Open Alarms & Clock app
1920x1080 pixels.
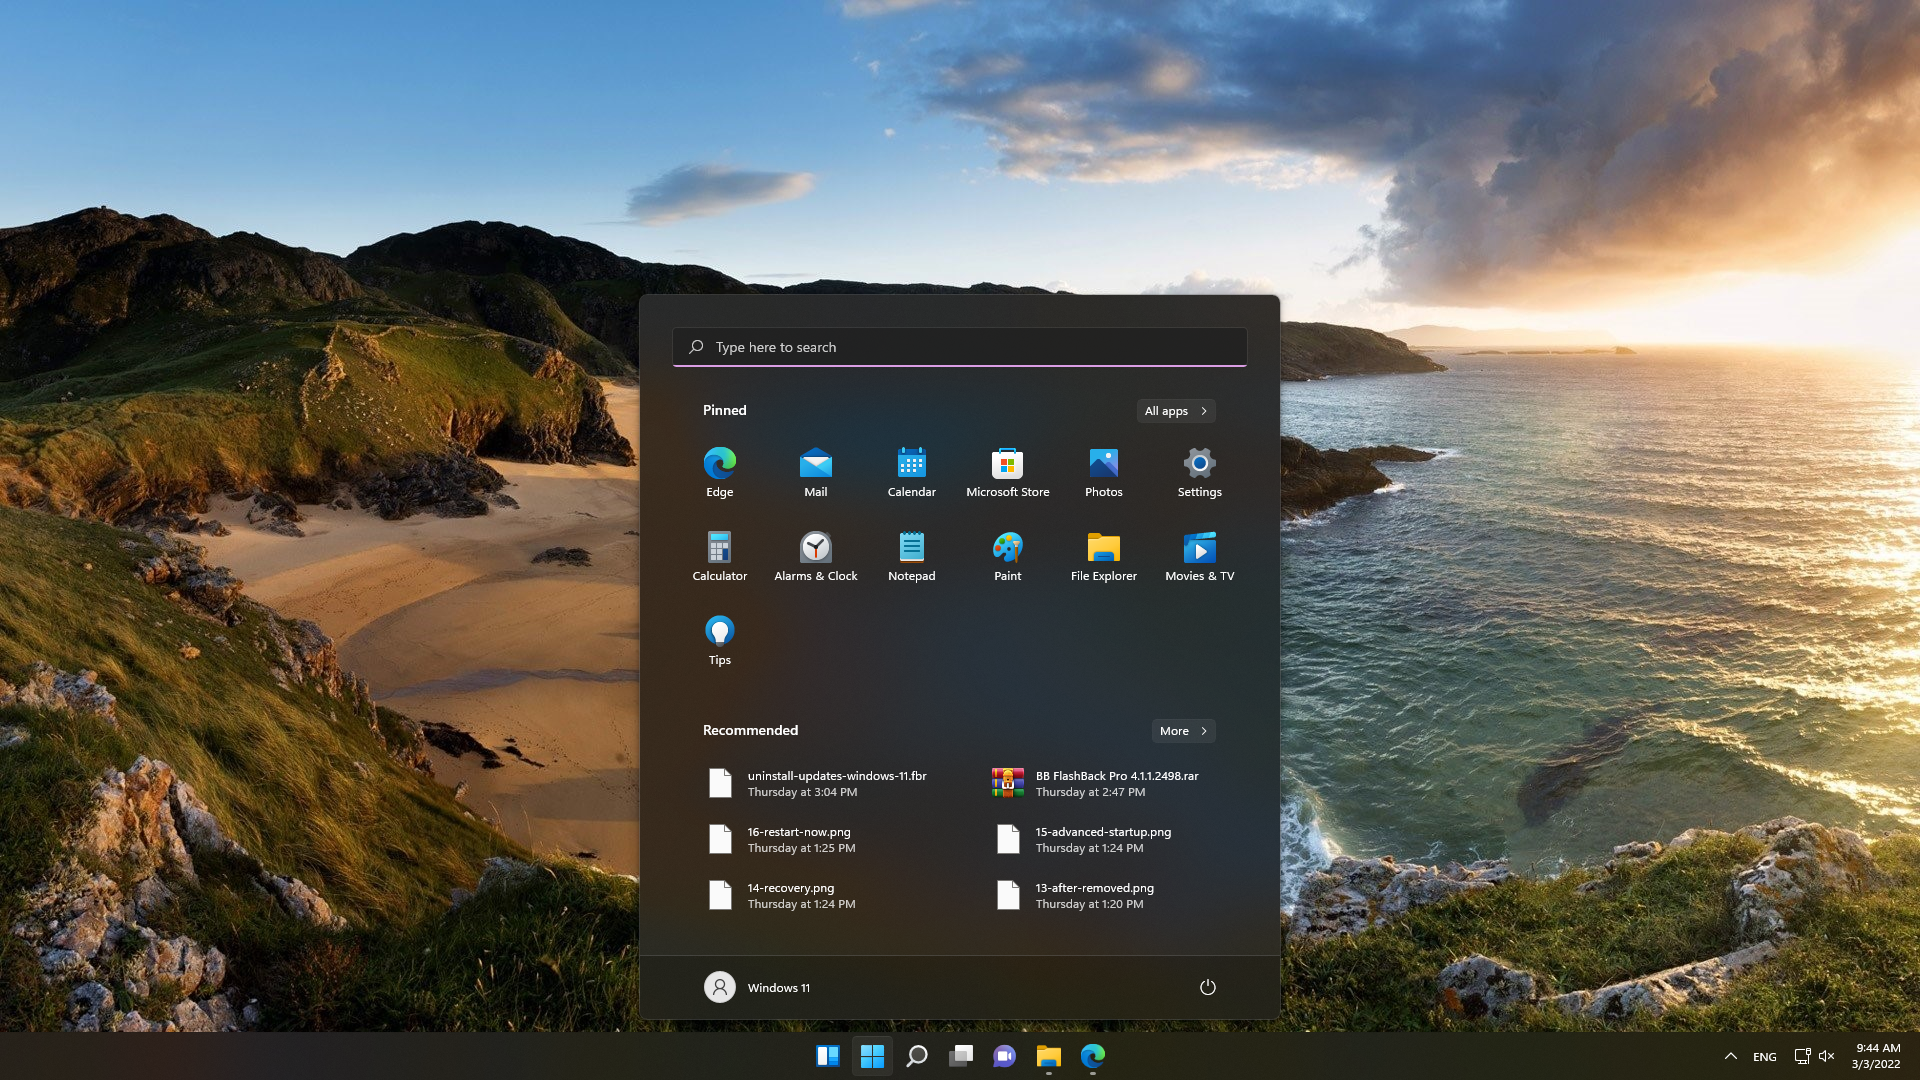coord(815,555)
